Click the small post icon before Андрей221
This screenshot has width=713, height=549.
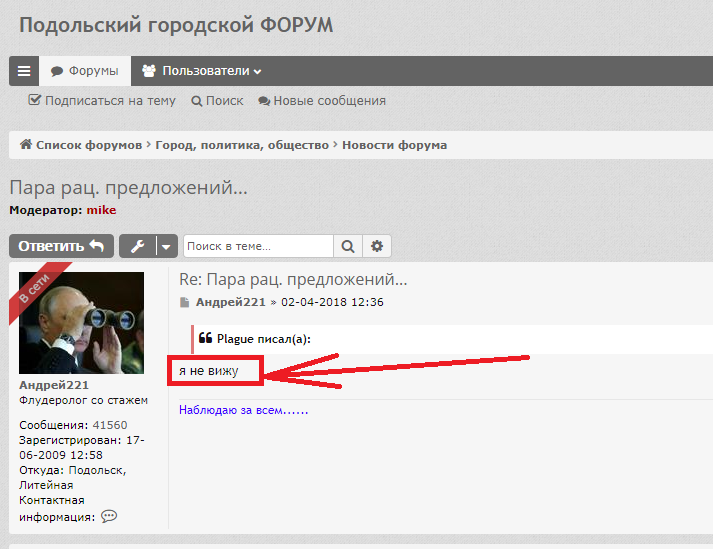point(184,302)
